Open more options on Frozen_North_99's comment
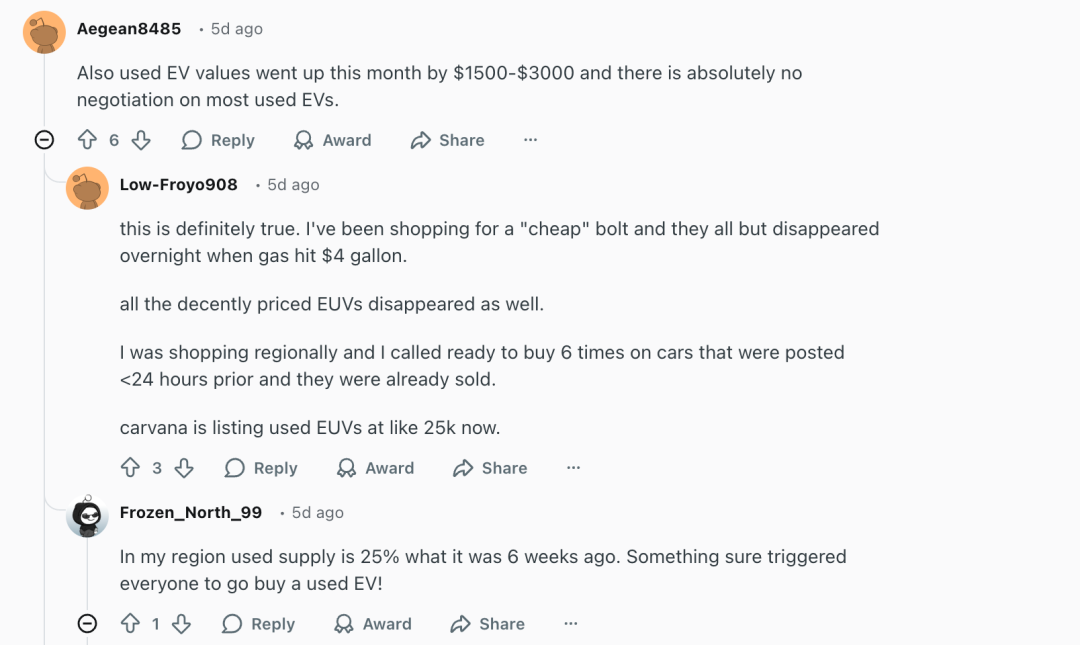 pyautogui.click(x=570, y=624)
